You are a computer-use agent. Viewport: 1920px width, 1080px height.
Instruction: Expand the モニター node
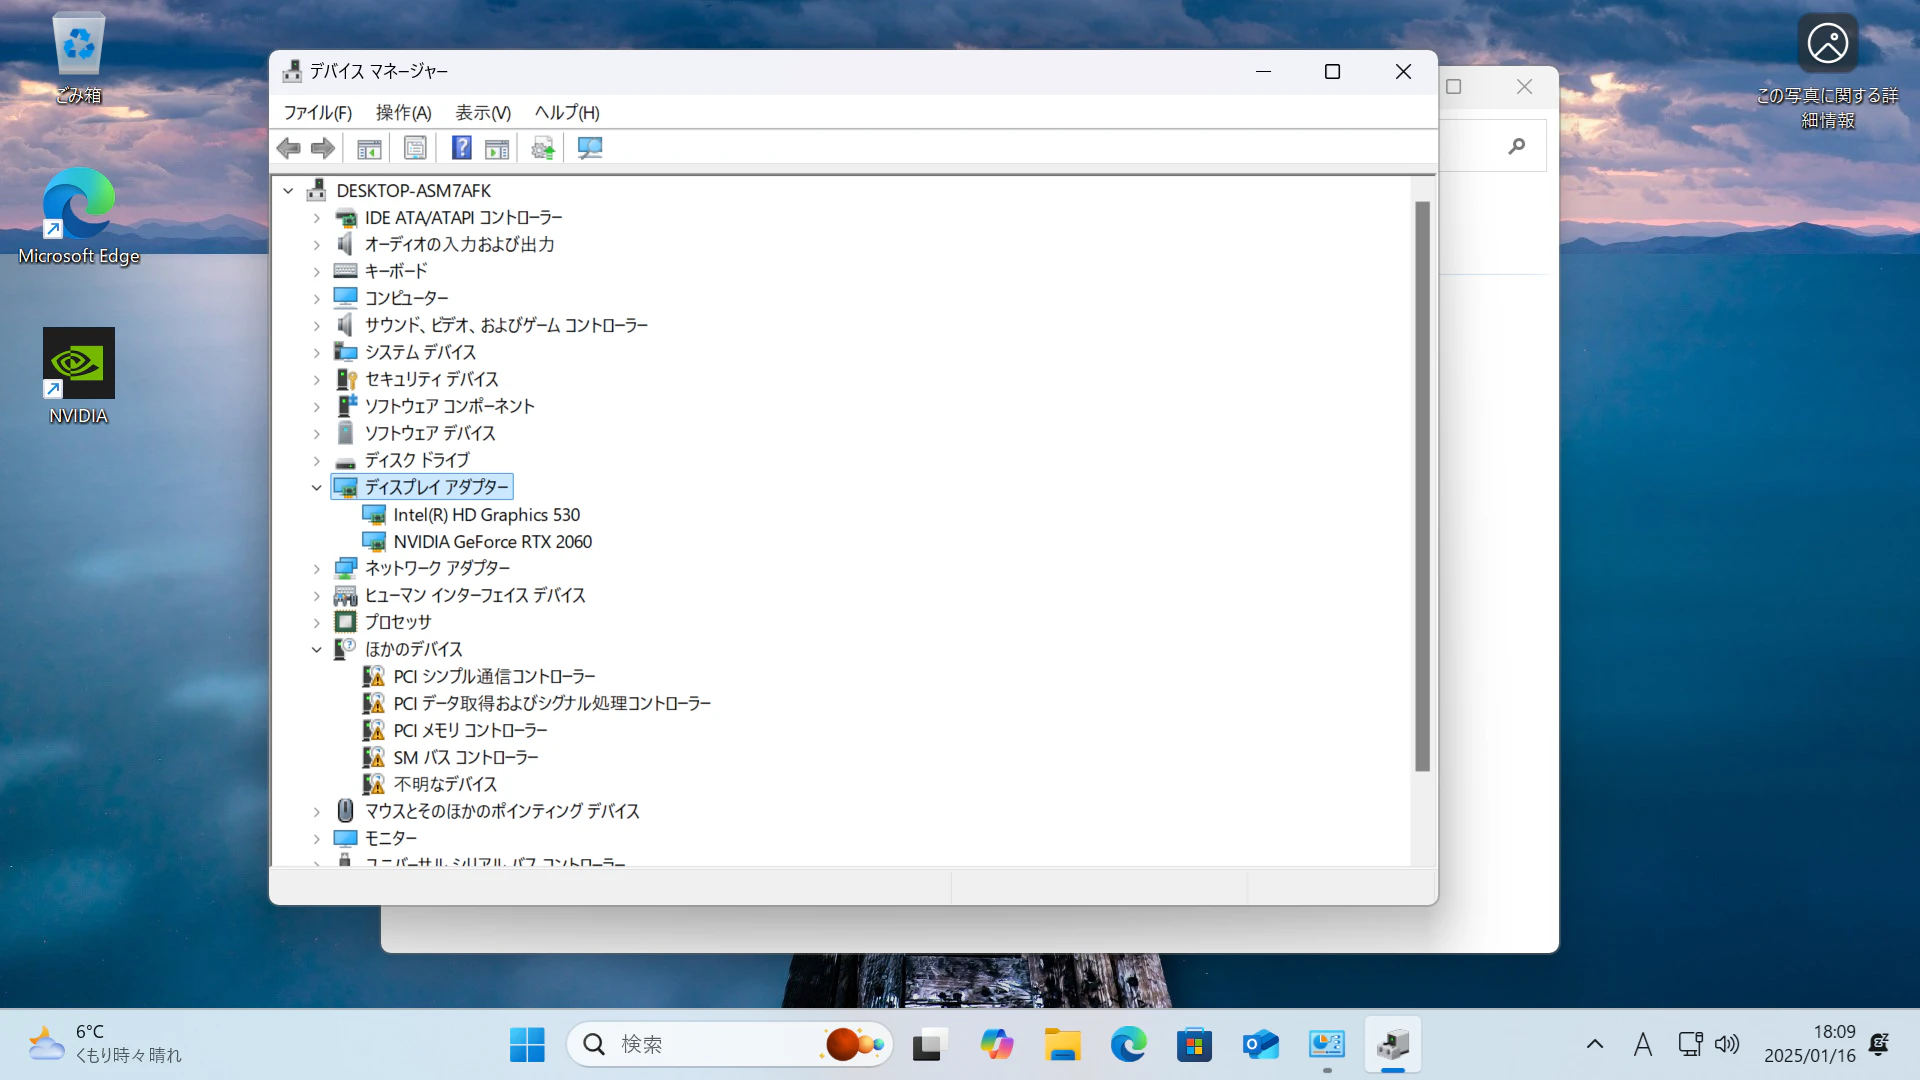[317, 839]
